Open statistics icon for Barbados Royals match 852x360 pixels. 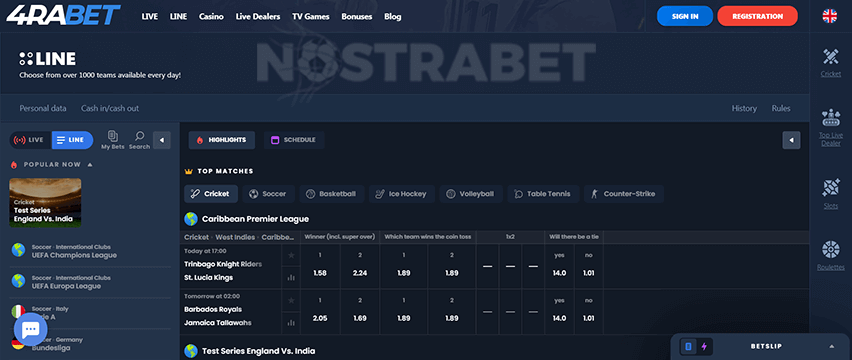291,323
